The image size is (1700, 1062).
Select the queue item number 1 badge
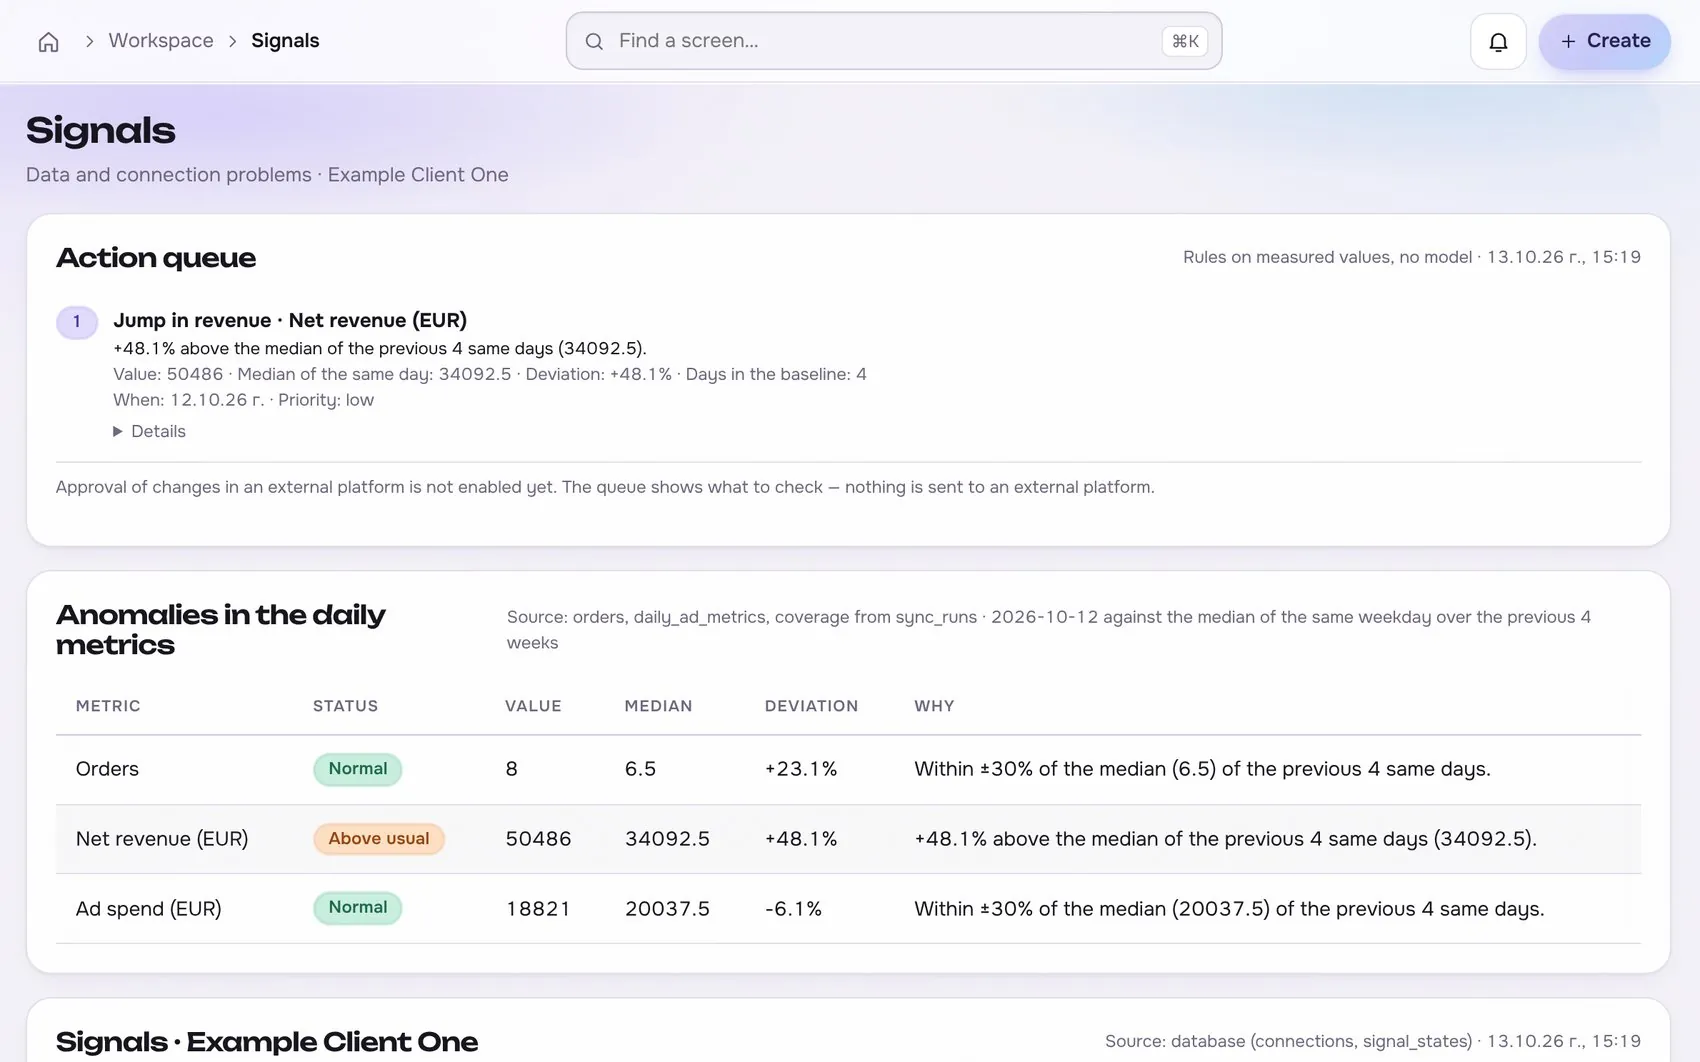pyautogui.click(x=76, y=322)
